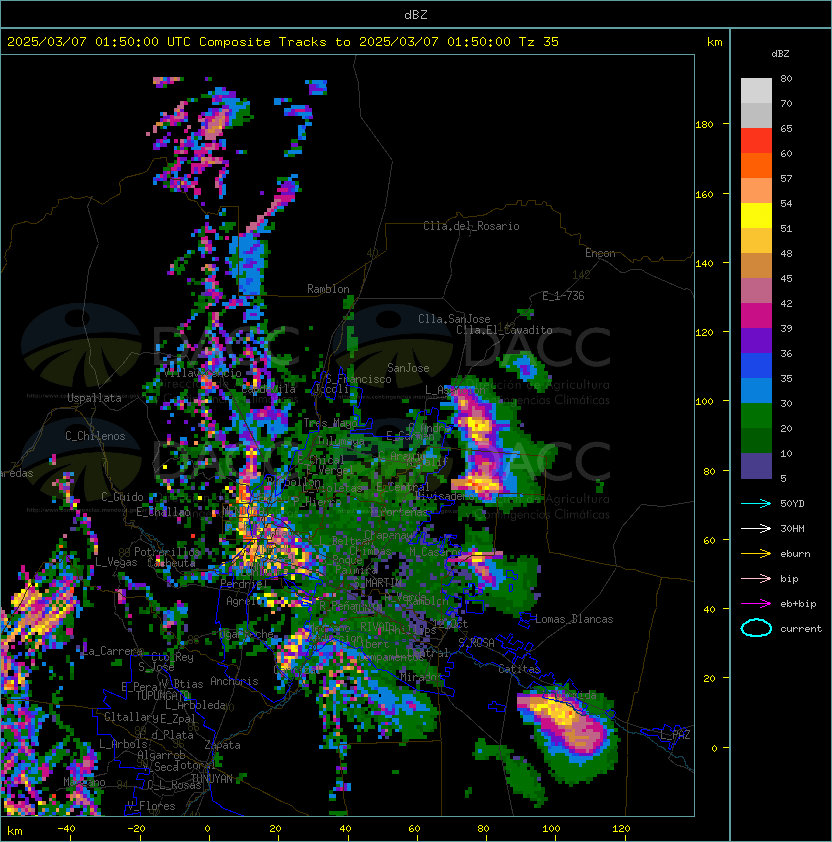
Task: Pick the magenta 39-42 dBZ swatch
Action: point(756,316)
